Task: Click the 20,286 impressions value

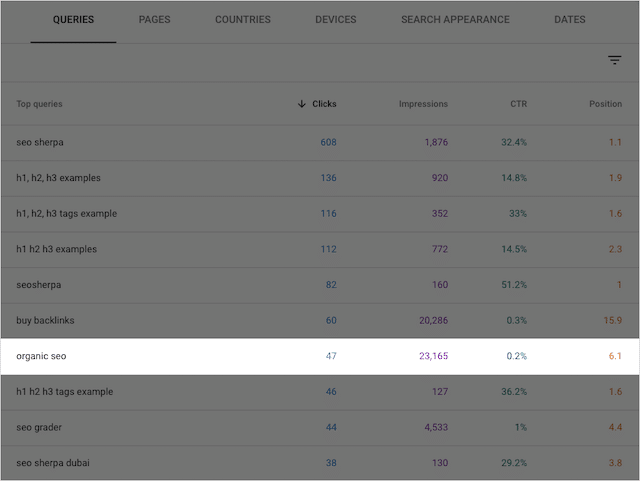Action: [x=433, y=321]
